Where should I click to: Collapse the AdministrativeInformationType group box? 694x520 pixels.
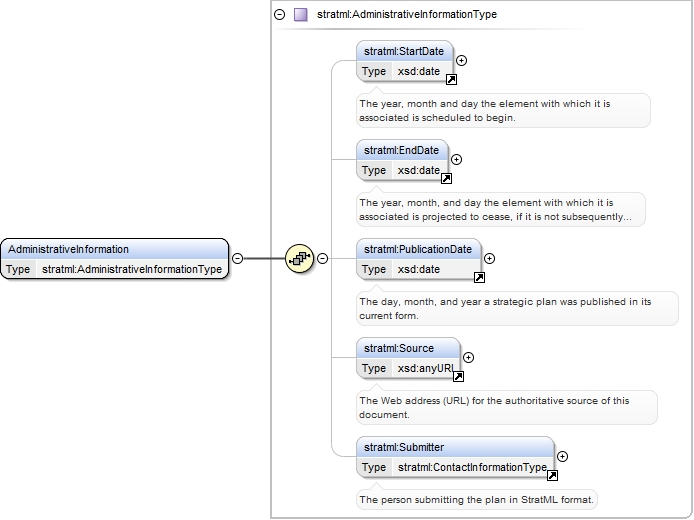click(280, 15)
